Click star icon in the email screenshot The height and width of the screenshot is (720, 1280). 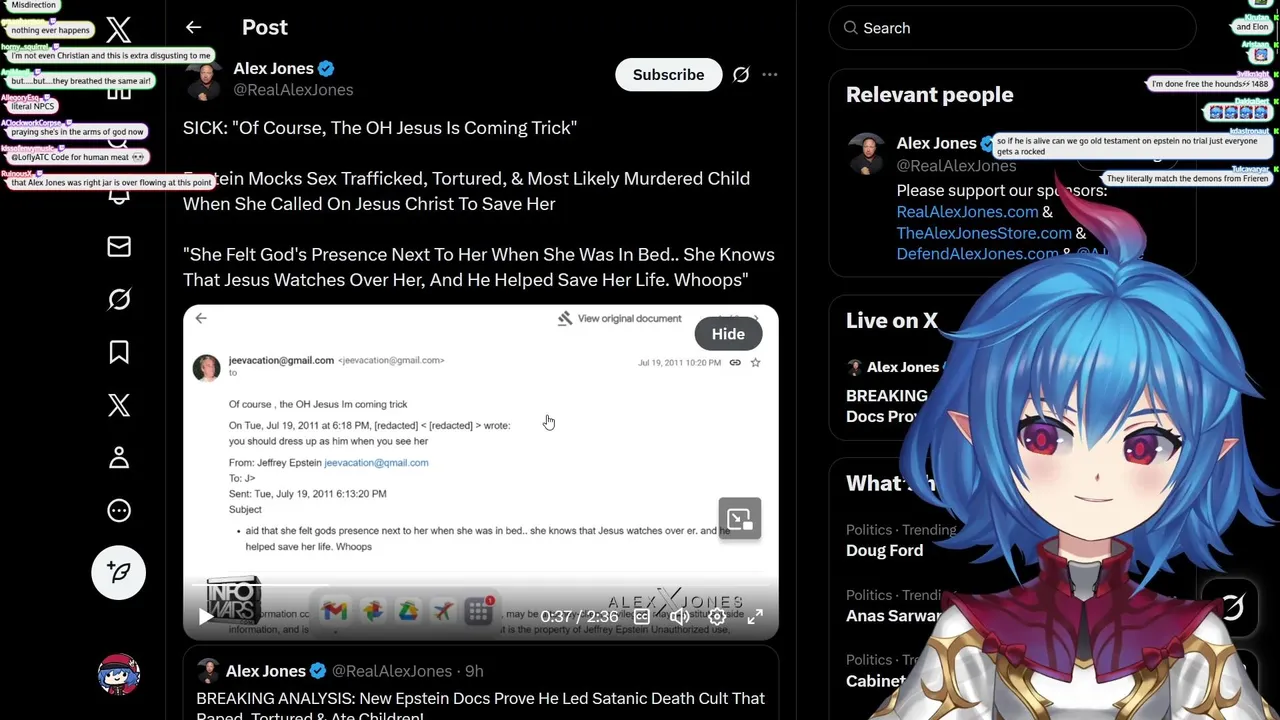click(x=755, y=362)
